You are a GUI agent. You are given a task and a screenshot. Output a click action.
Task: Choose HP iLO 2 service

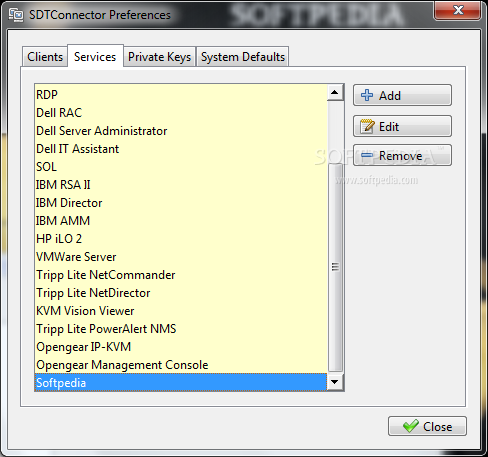tap(181, 239)
